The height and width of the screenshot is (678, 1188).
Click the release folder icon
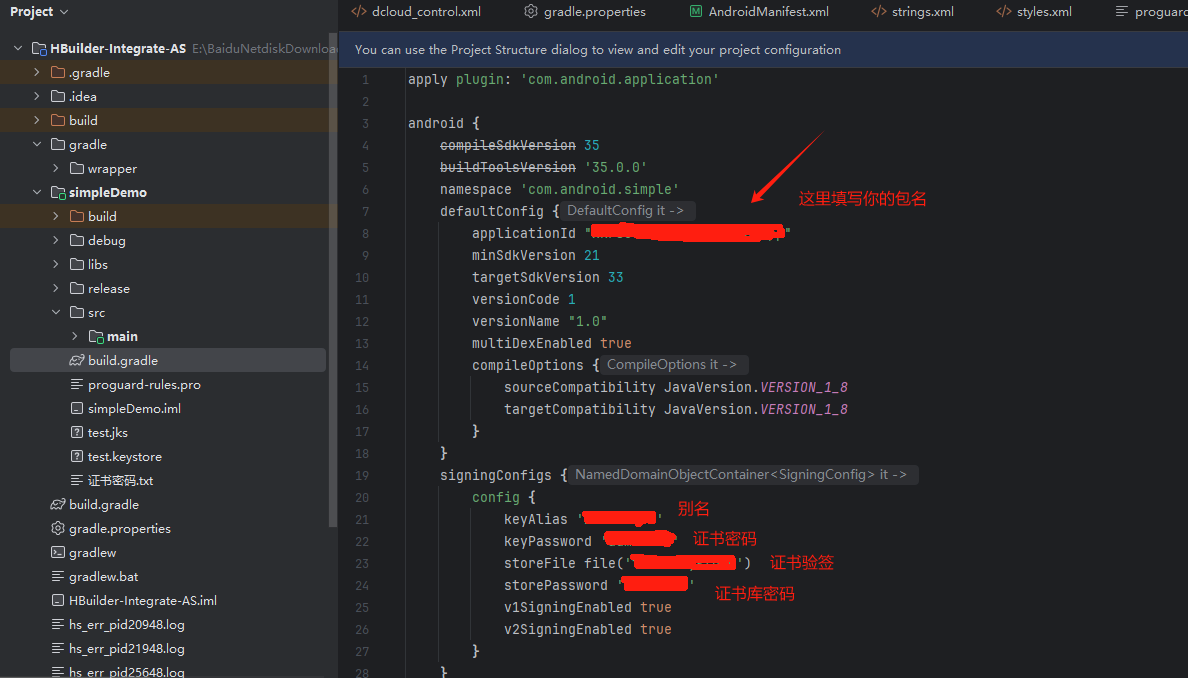pyautogui.click(x=77, y=289)
